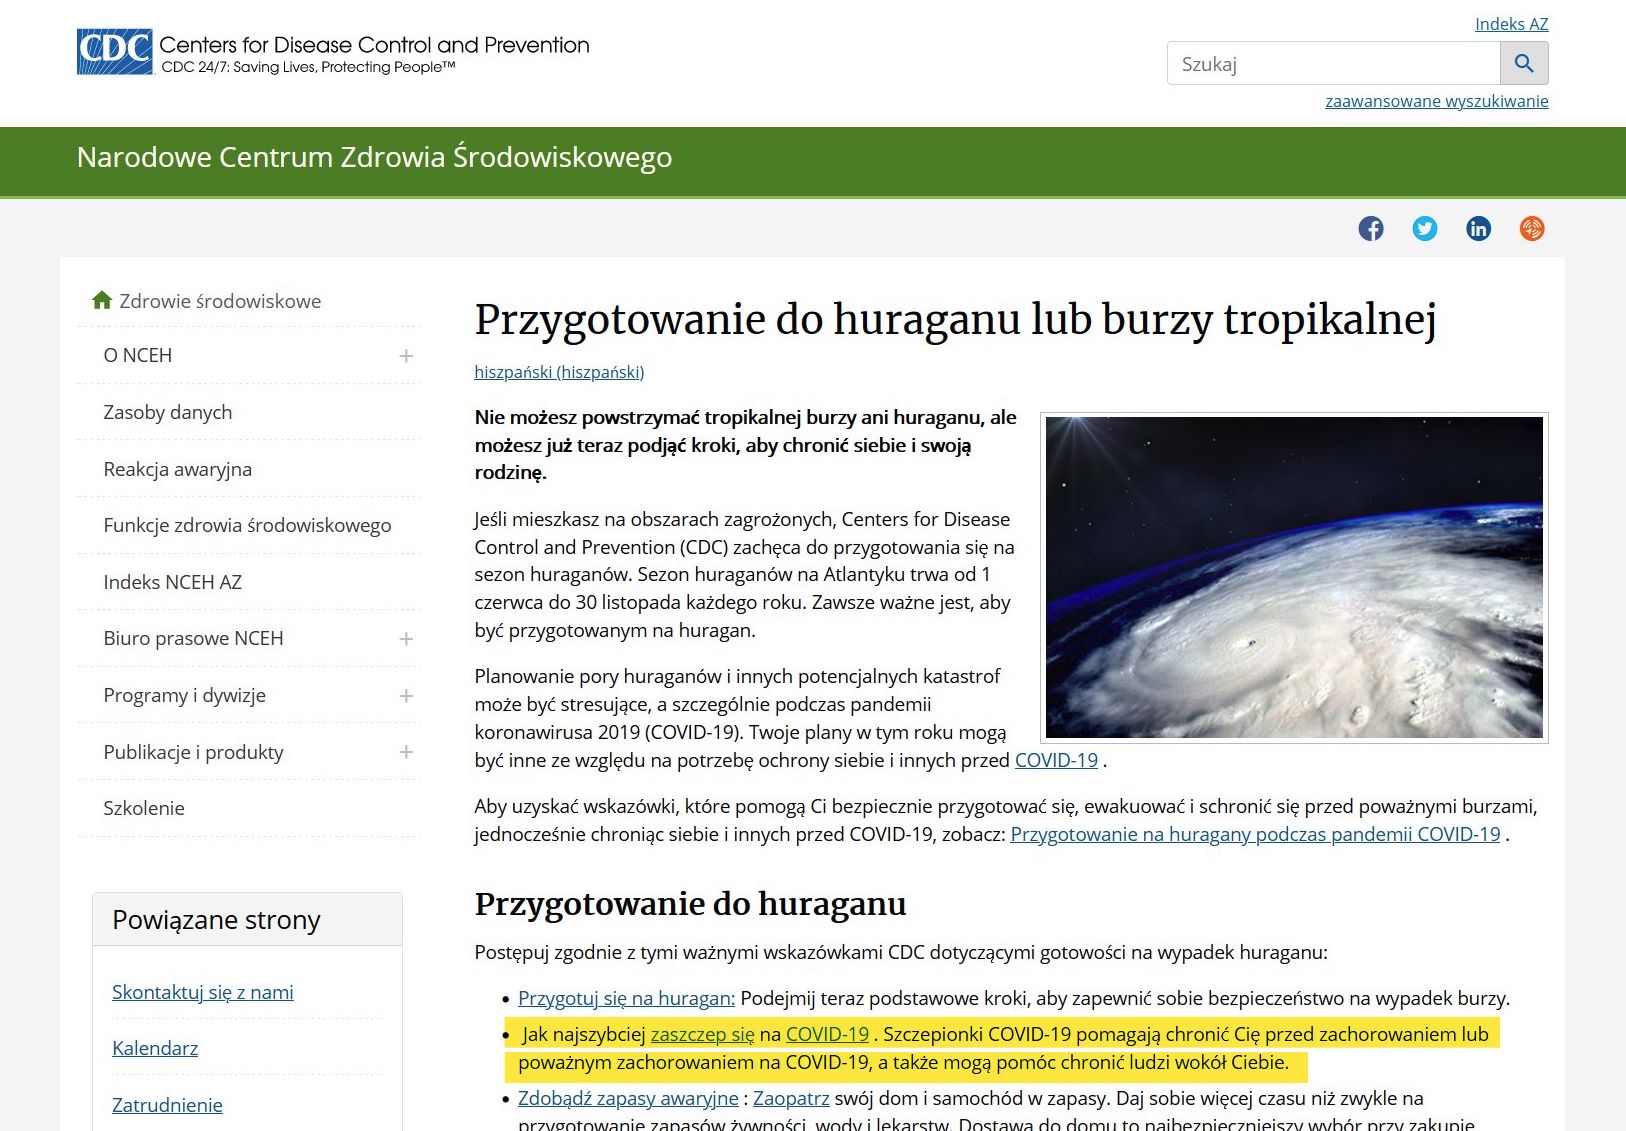Open Funkcje zdrowia środowiskowego item

click(247, 525)
